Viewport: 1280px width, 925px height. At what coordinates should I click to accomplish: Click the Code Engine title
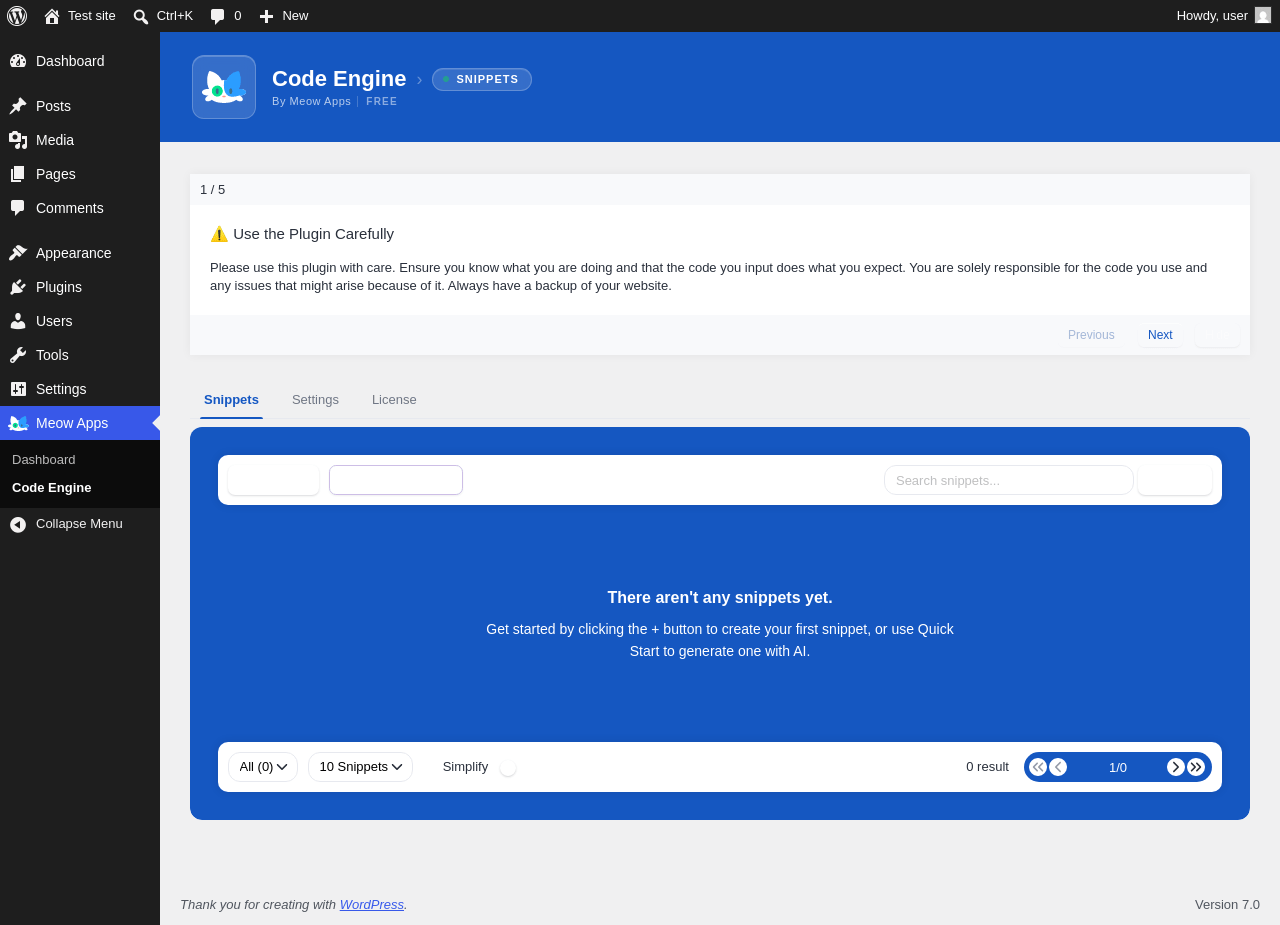339,79
